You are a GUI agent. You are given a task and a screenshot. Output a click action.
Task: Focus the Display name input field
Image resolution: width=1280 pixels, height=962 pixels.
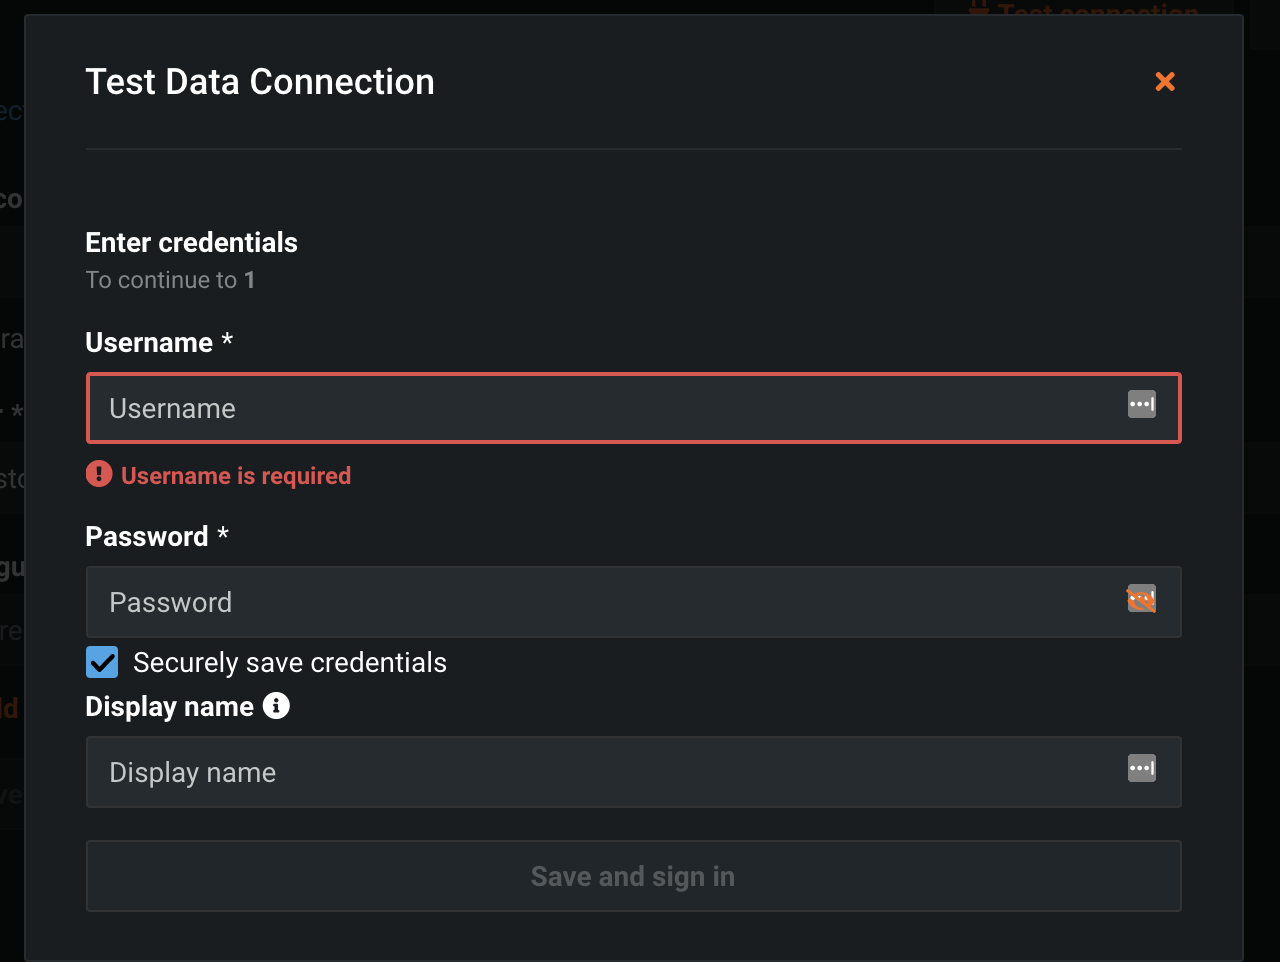pyautogui.click(x=600, y=772)
